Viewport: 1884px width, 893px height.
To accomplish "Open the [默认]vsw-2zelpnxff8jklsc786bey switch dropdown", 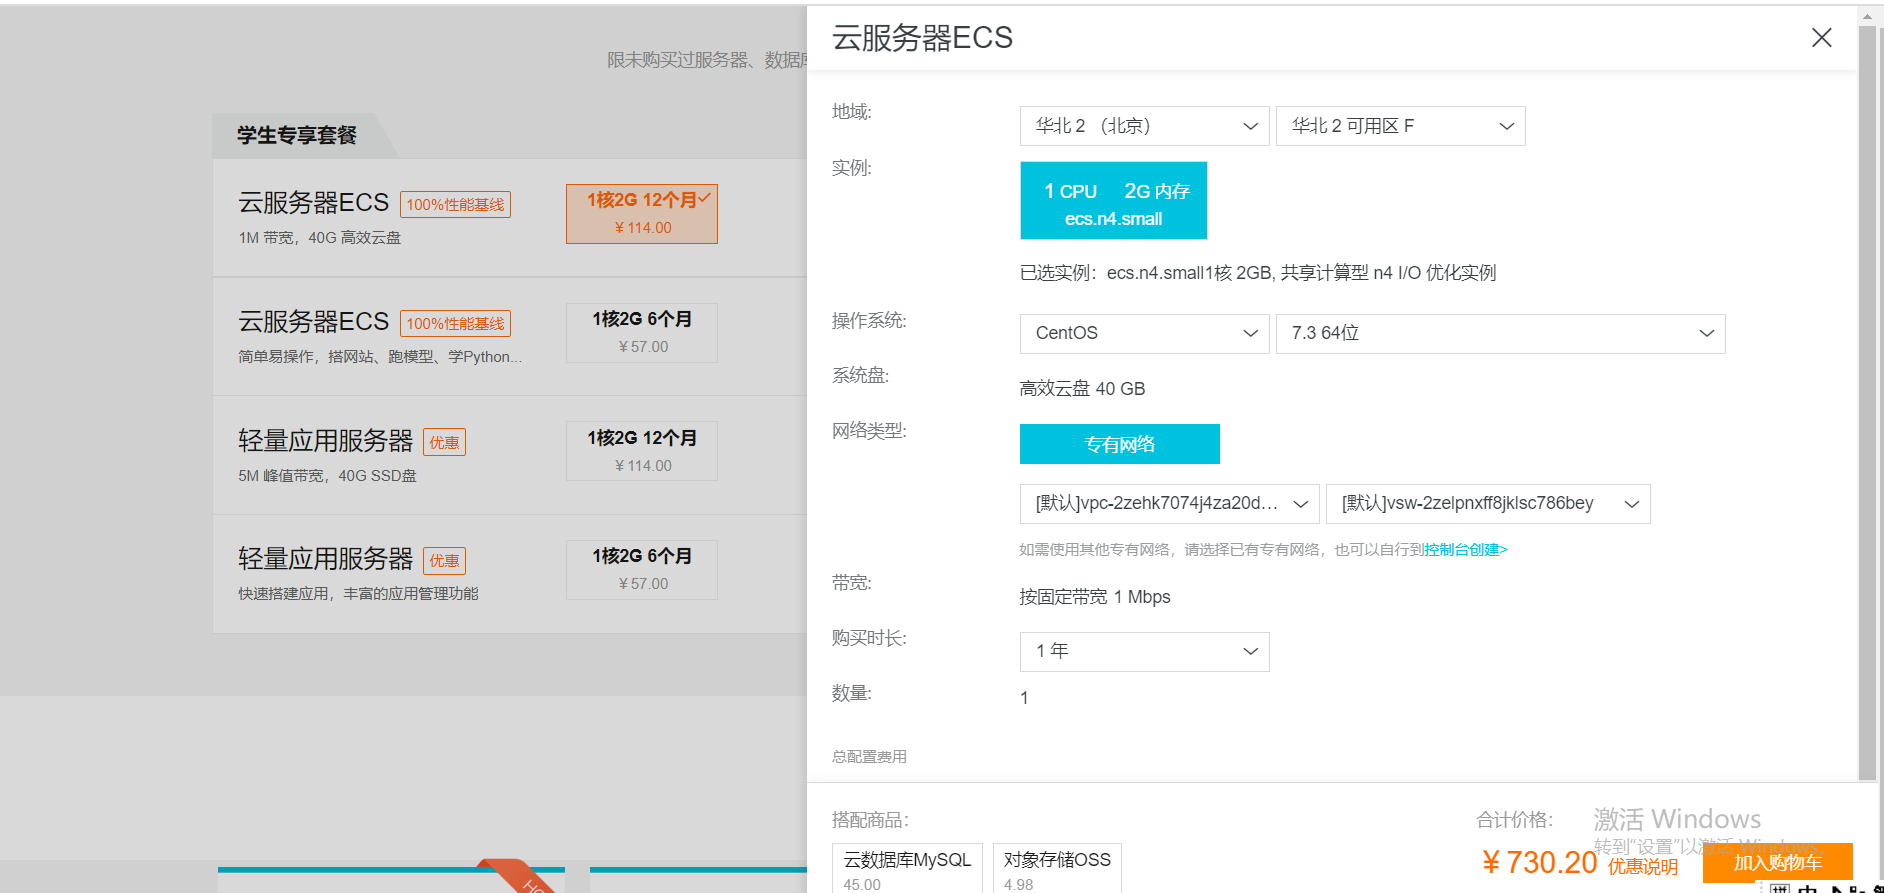I will coord(1488,504).
